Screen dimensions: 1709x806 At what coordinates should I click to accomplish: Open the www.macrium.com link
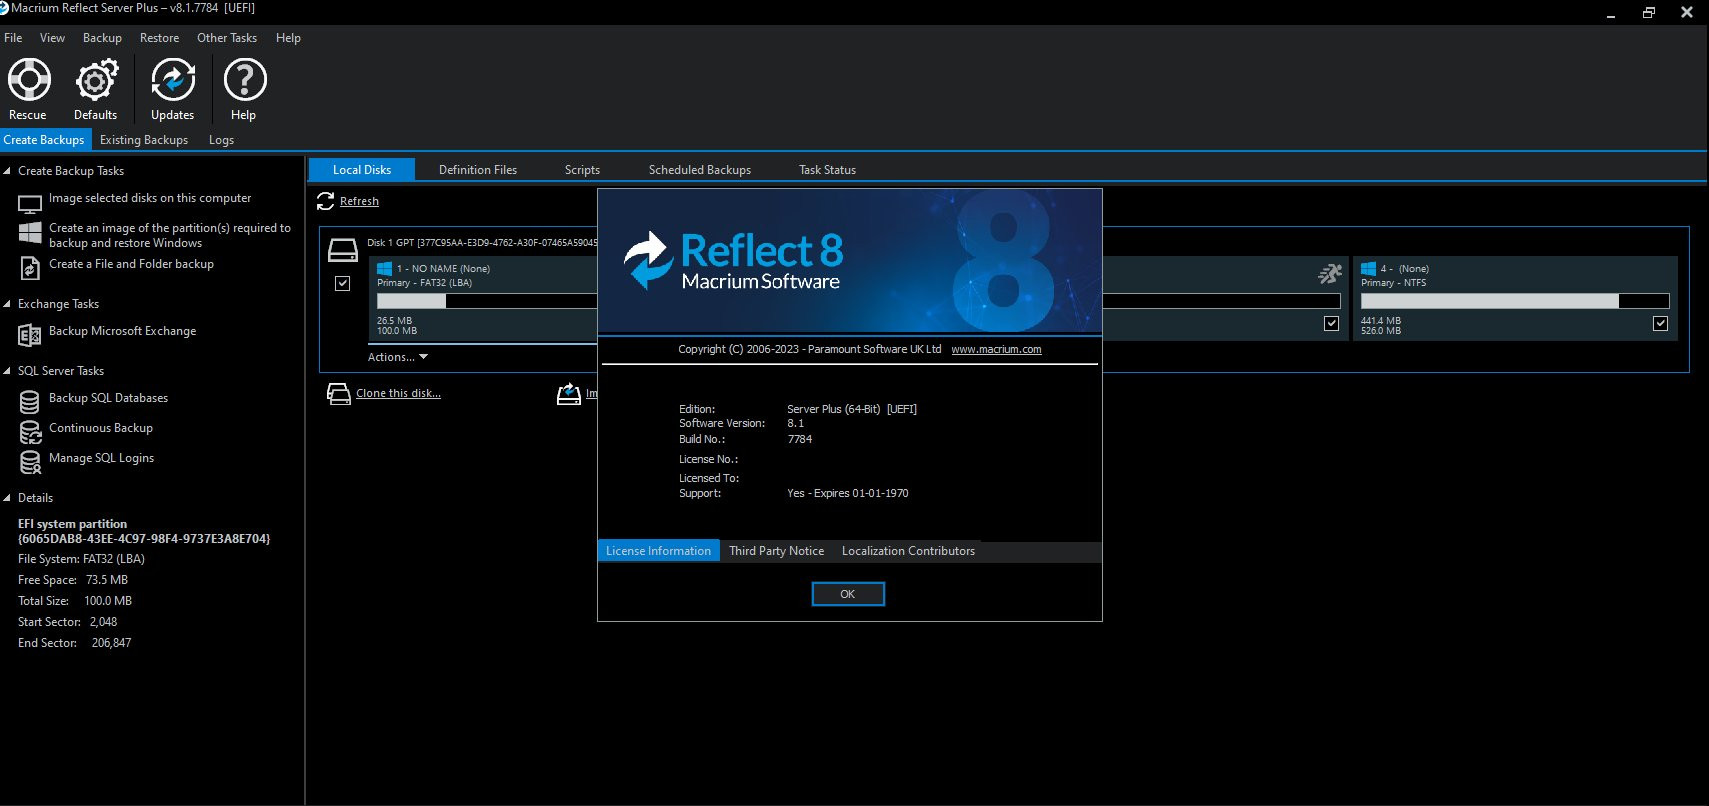click(996, 350)
